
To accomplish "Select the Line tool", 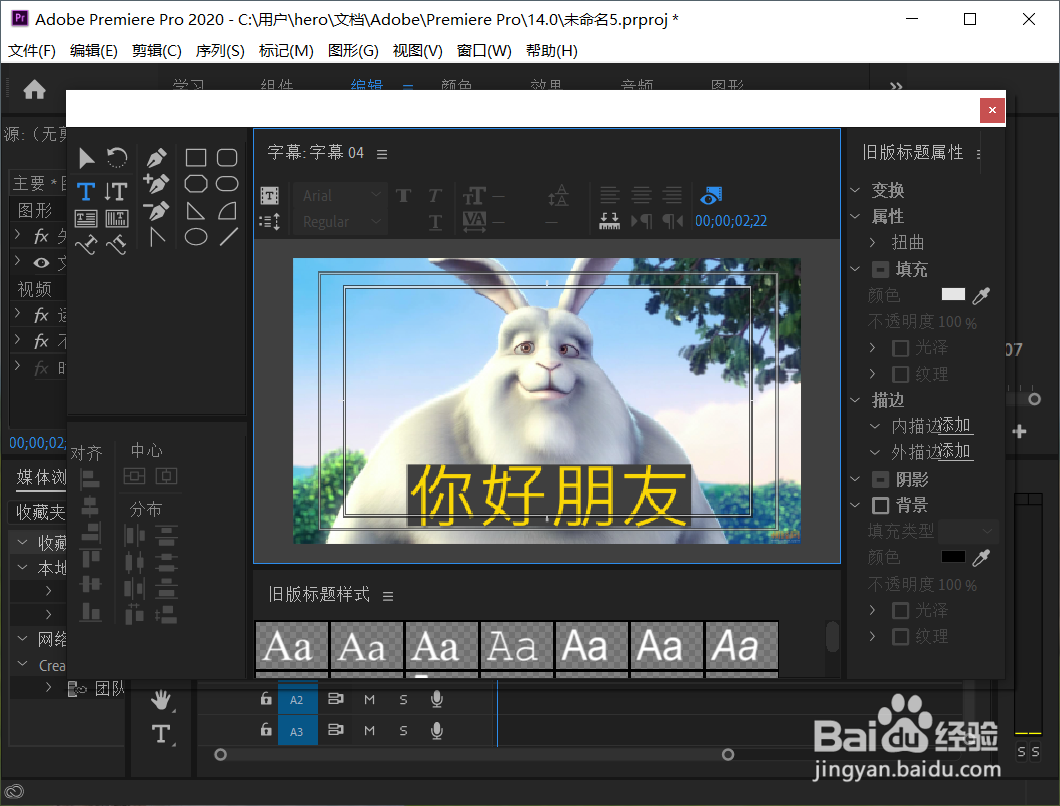I will pos(228,237).
